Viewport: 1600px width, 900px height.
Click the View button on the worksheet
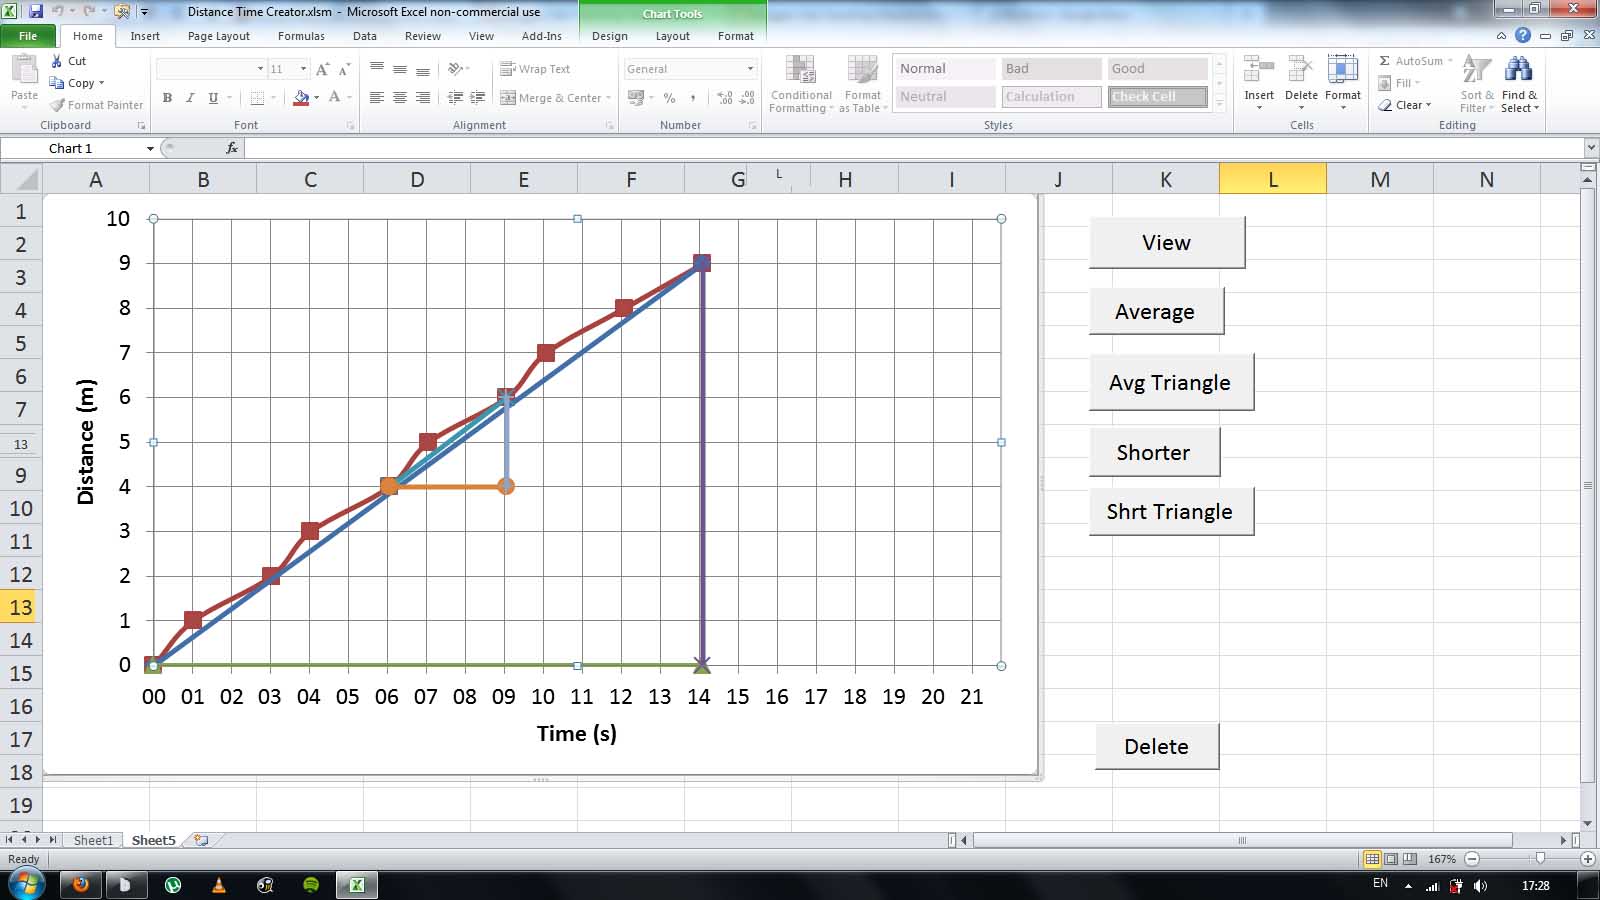click(x=1167, y=243)
